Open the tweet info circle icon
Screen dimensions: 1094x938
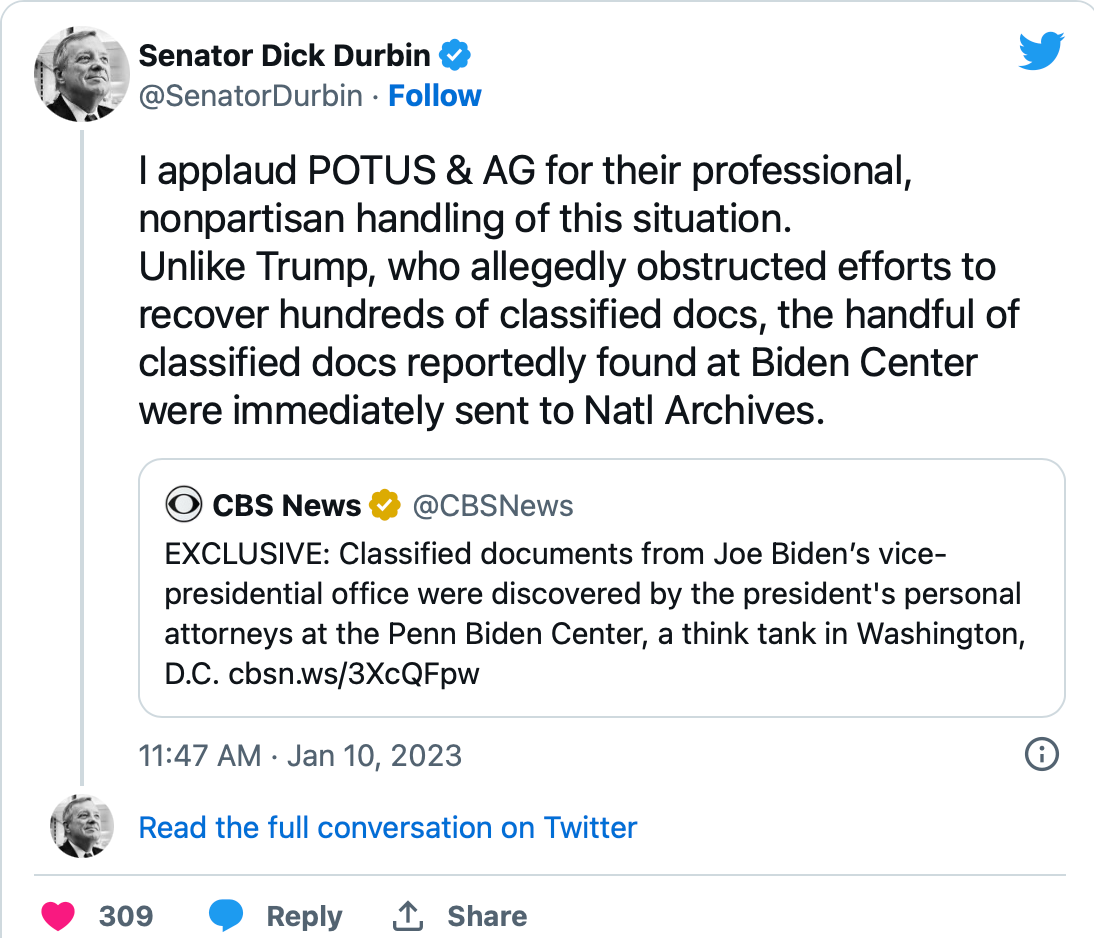click(x=1042, y=754)
